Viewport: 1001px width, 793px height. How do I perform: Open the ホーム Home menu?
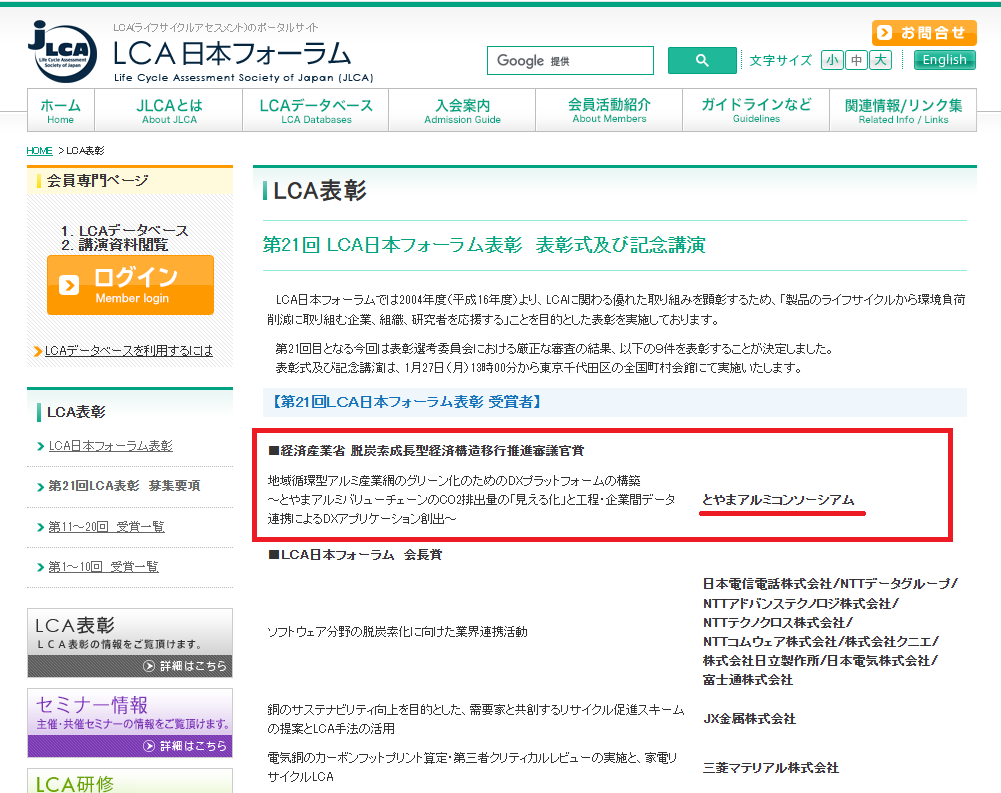click(x=61, y=110)
